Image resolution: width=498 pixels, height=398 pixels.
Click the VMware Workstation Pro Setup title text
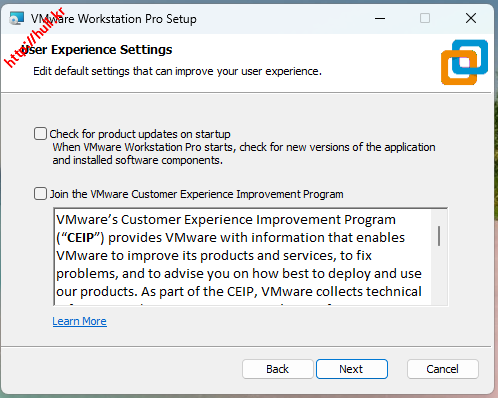(x=114, y=19)
